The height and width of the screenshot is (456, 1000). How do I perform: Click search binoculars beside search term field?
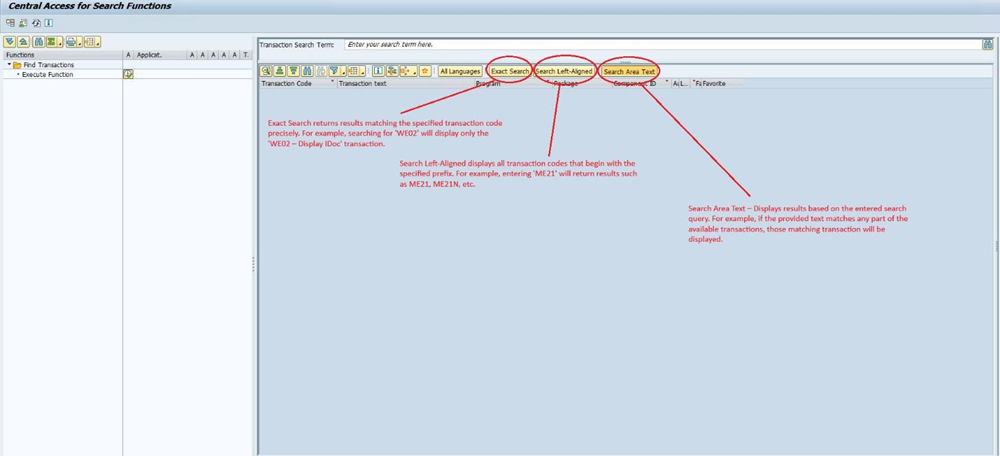[987, 45]
